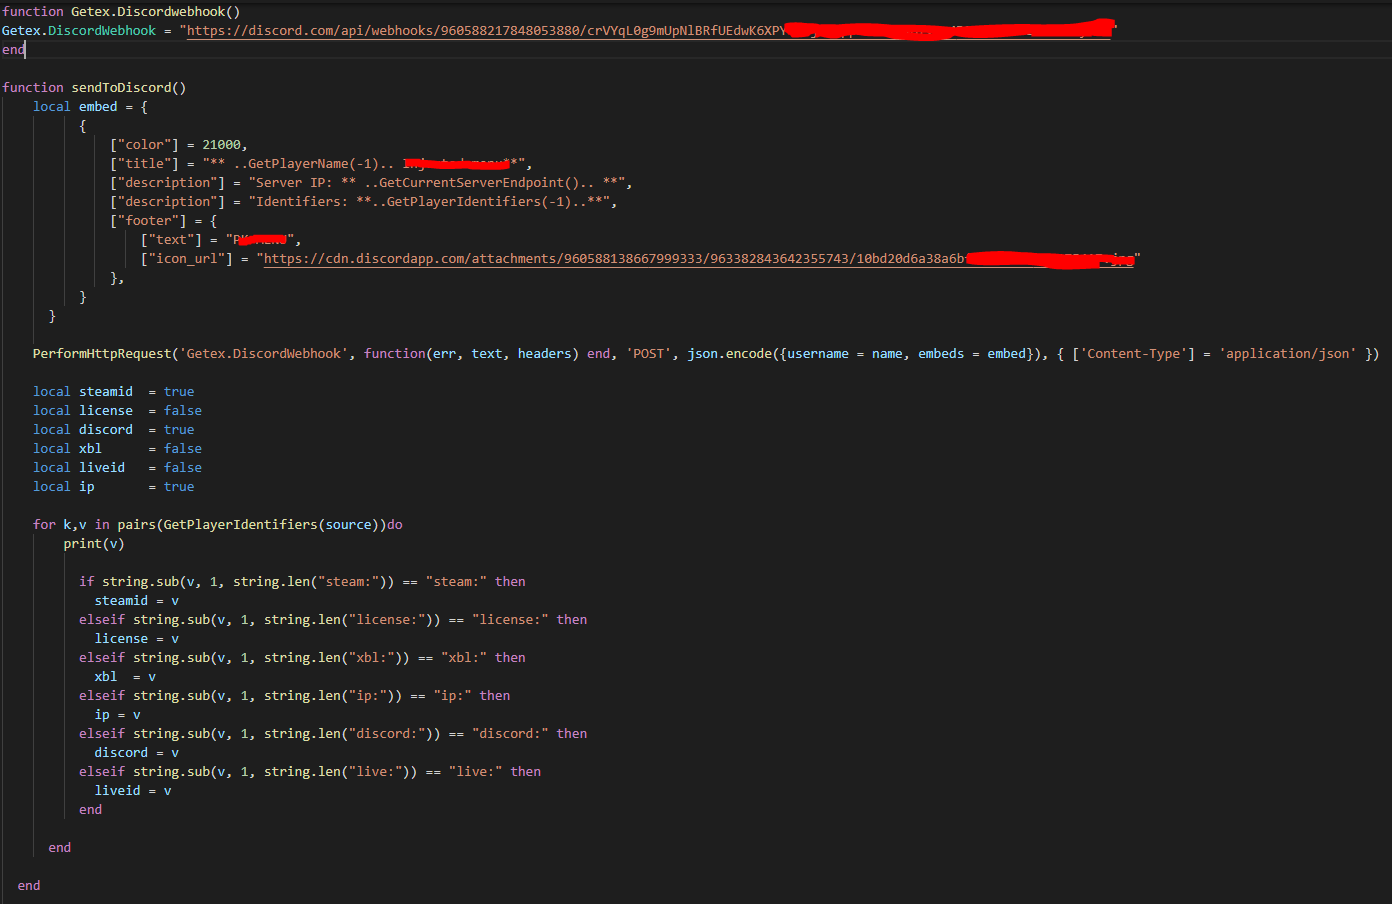Image resolution: width=1392 pixels, height=904 pixels.
Task: Select the color value 21000
Action: (221, 145)
